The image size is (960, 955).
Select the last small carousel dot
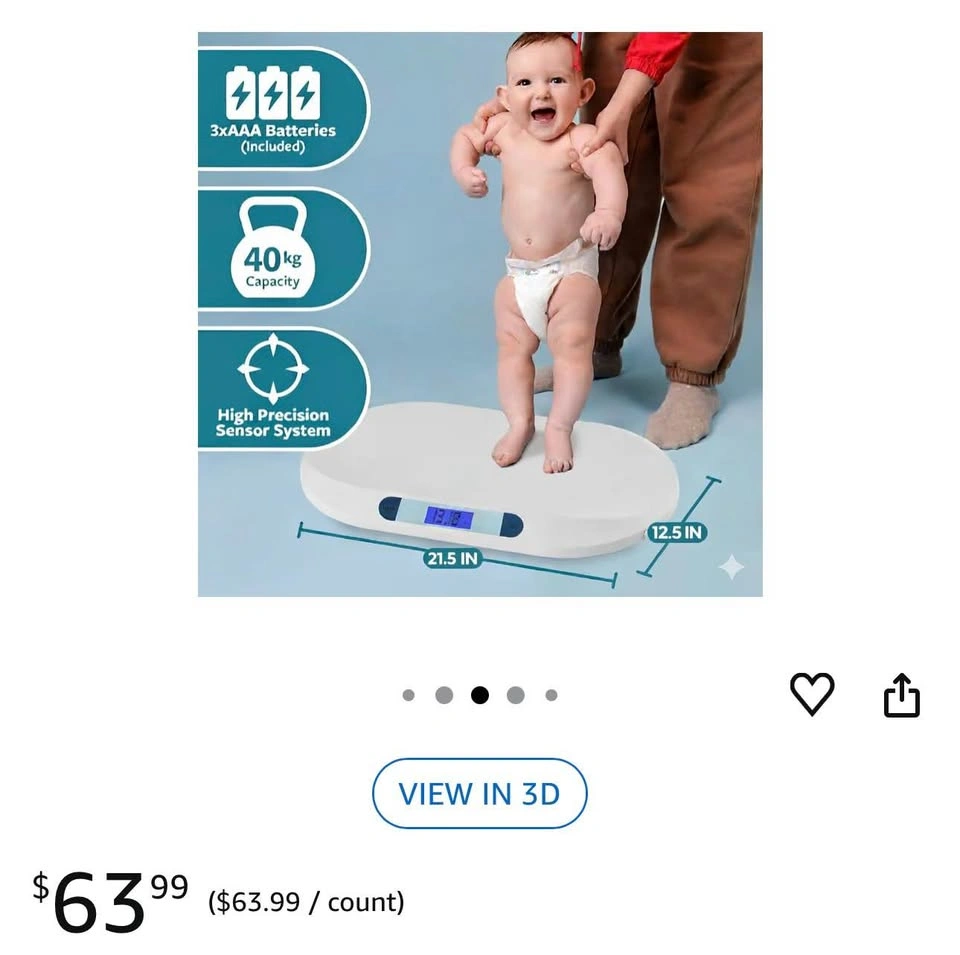551,695
